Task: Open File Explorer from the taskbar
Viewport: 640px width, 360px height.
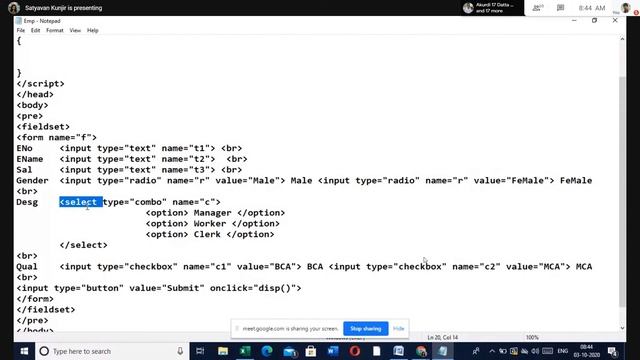Action: click(223, 351)
